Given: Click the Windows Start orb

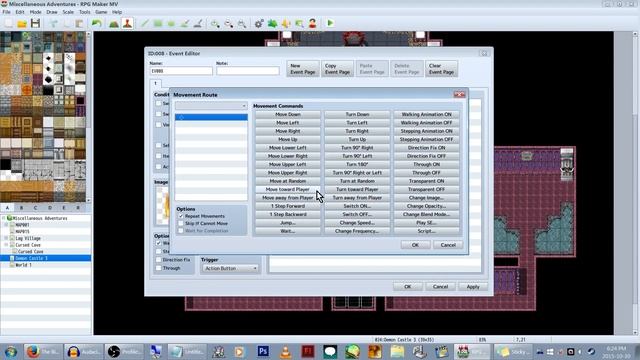Looking at the screenshot, I should (10, 351).
